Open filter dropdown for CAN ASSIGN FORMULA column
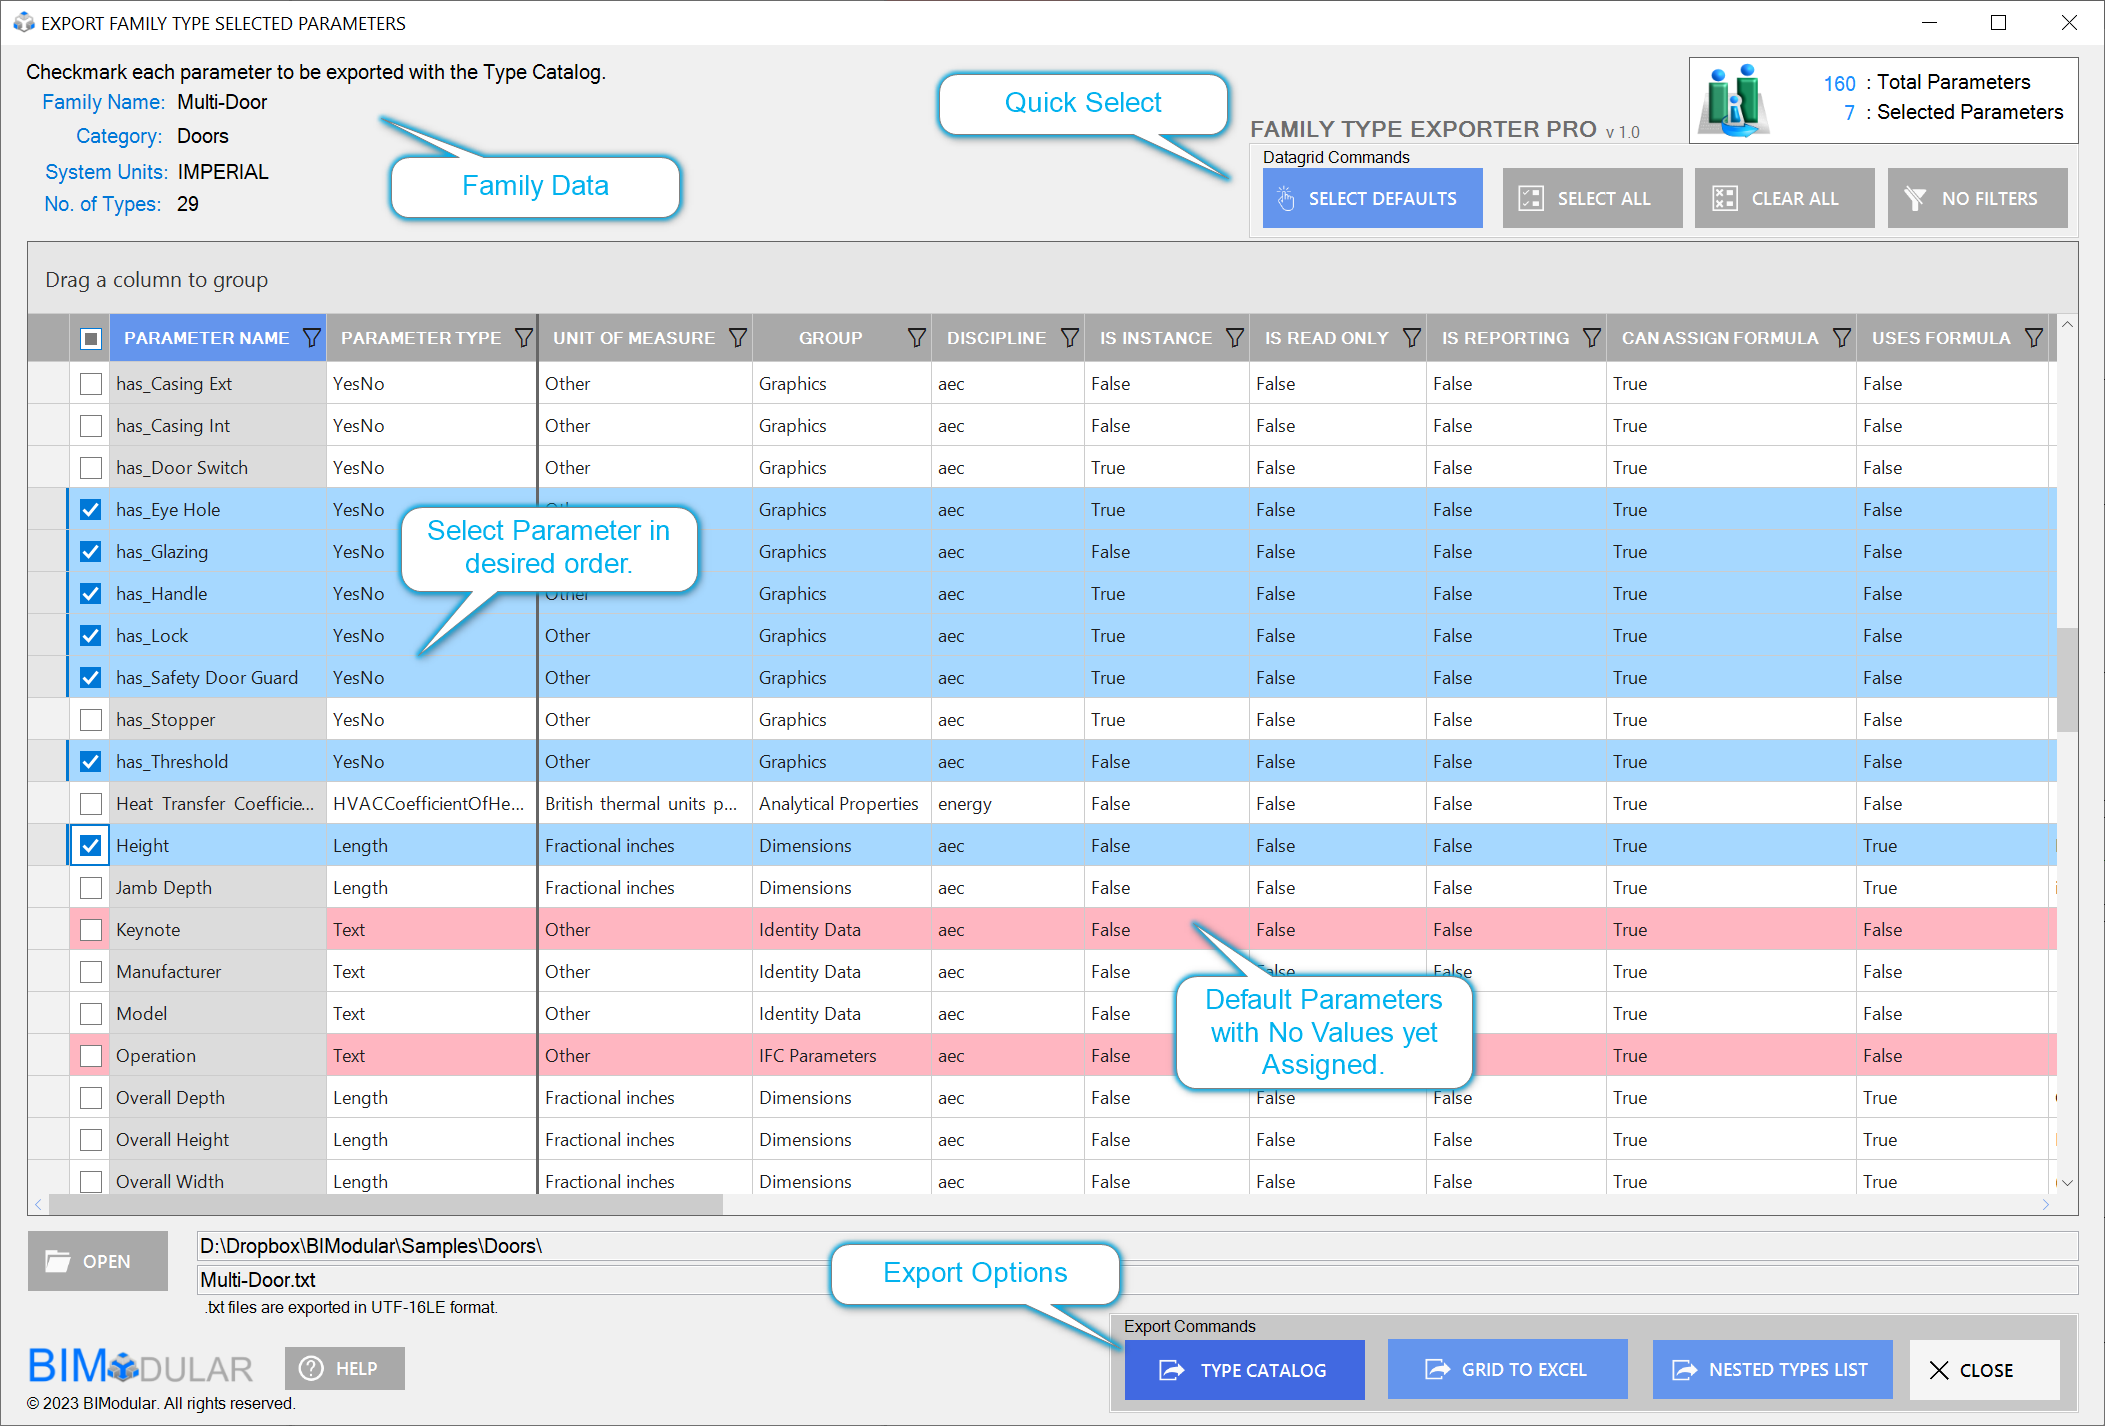The image size is (2105, 1426). (x=1841, y=338)
